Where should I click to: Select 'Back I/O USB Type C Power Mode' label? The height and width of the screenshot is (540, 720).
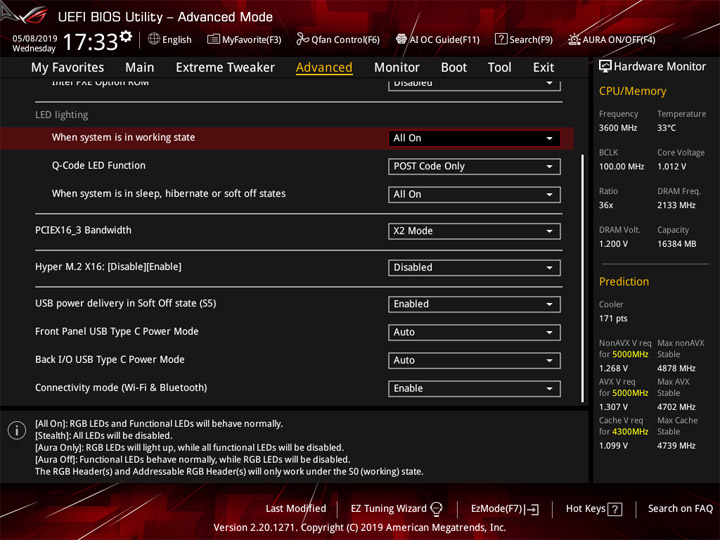tap(110, 360)
